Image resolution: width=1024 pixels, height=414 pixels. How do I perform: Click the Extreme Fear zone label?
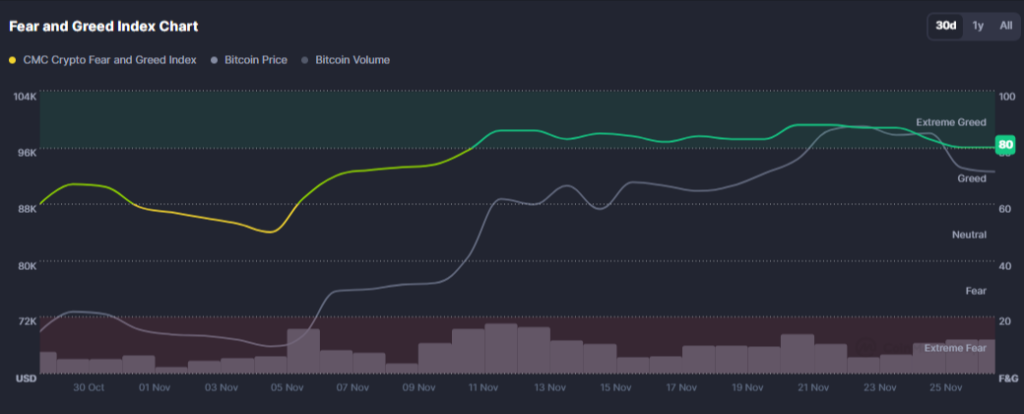point(955,347)
